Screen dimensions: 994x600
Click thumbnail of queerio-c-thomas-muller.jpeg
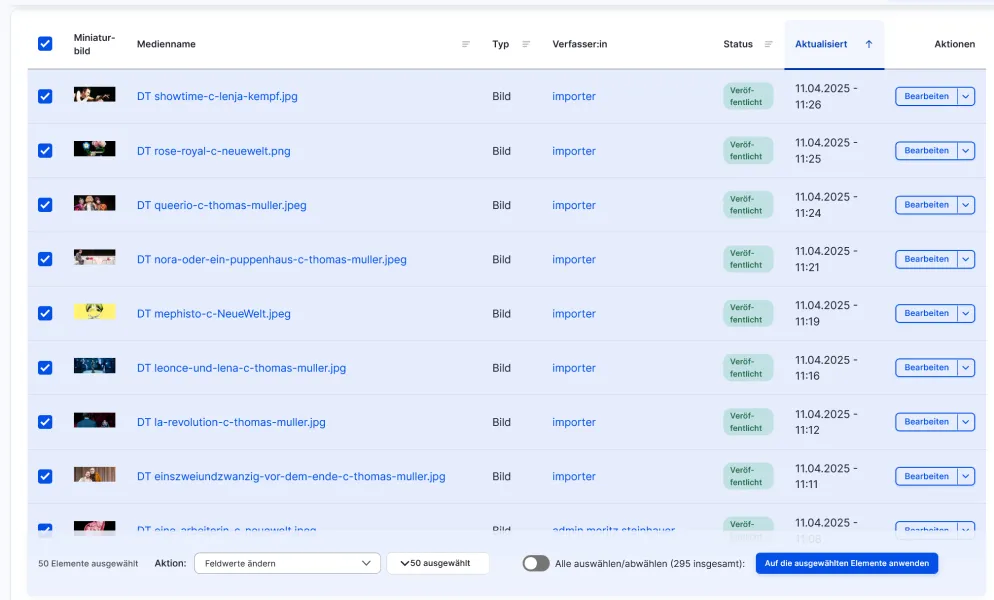(94, 203)
